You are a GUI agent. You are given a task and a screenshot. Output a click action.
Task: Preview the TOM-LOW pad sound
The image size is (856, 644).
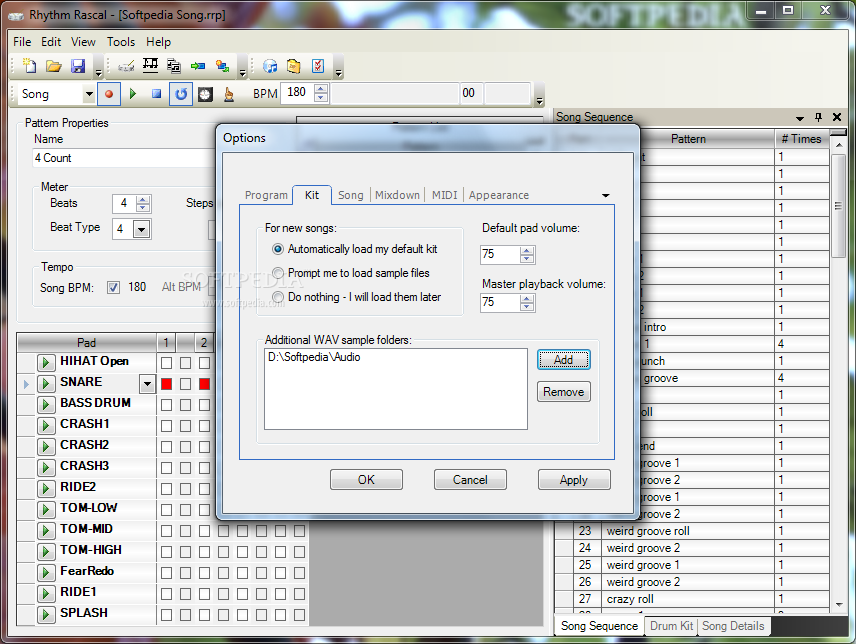pyautogui.click(x=46, y=509)
